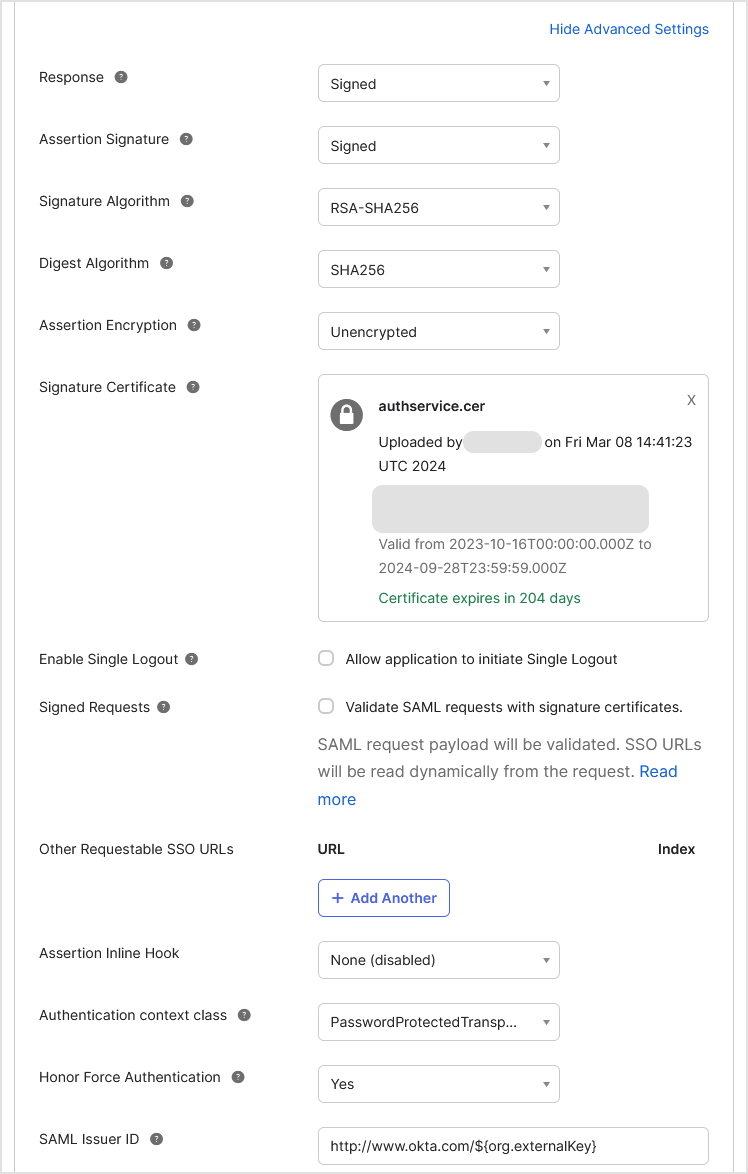The width and height of the screenshot is (748, 1174).
Task: Remove the authservice.cer certificate
Action: pos(691,399)
